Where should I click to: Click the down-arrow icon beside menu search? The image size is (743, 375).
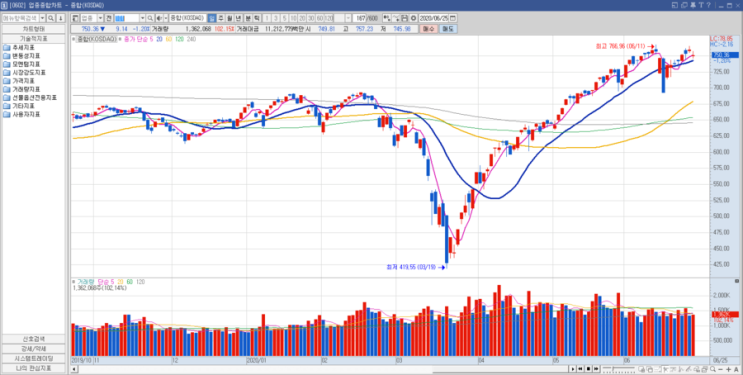point(60,18)
